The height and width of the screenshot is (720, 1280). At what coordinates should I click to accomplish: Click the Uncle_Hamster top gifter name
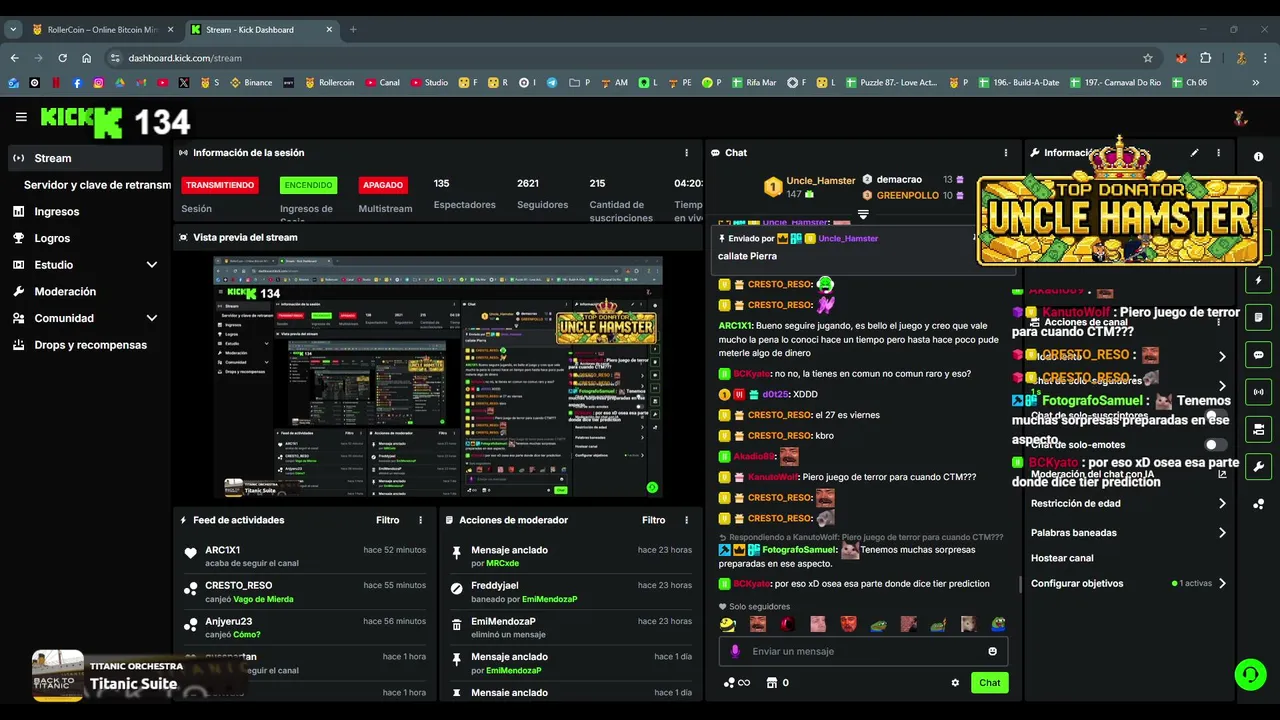coord(821,181)
